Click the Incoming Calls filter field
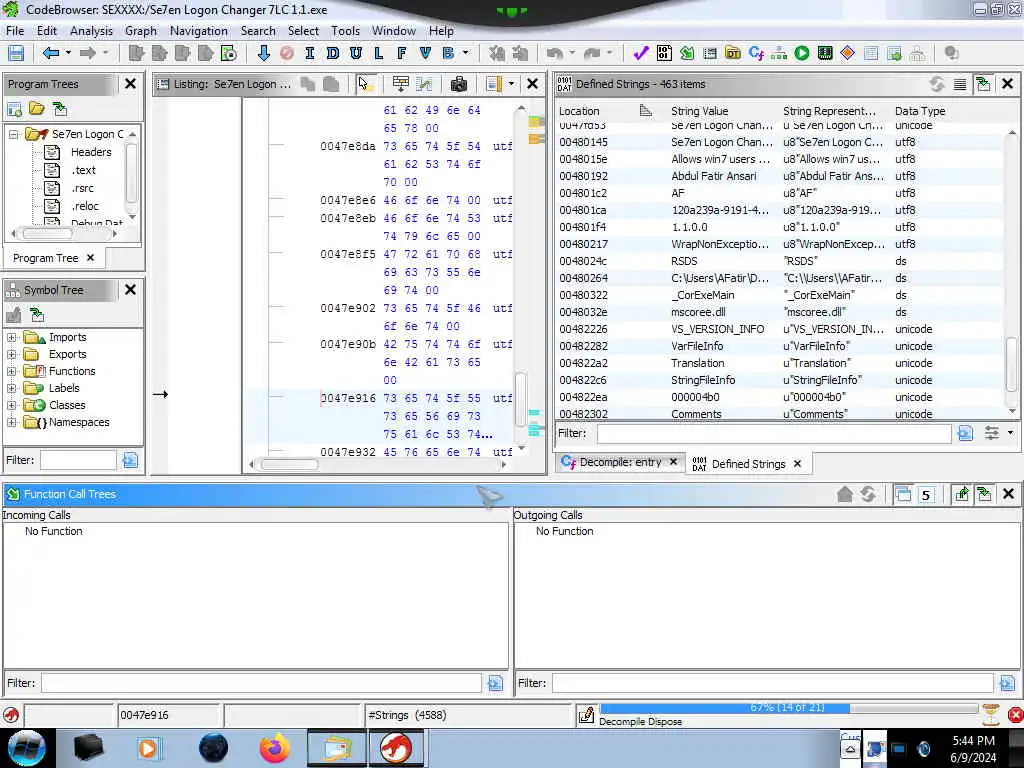 pos(261,683)
